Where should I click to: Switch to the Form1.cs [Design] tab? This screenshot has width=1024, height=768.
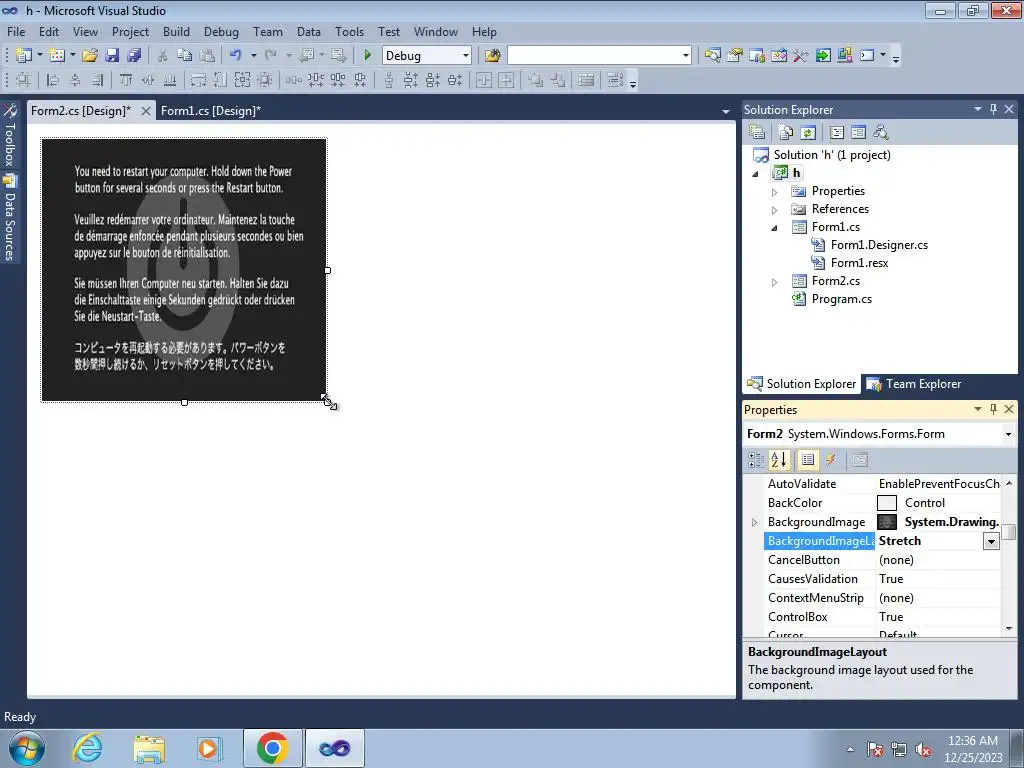click(210, 110)
